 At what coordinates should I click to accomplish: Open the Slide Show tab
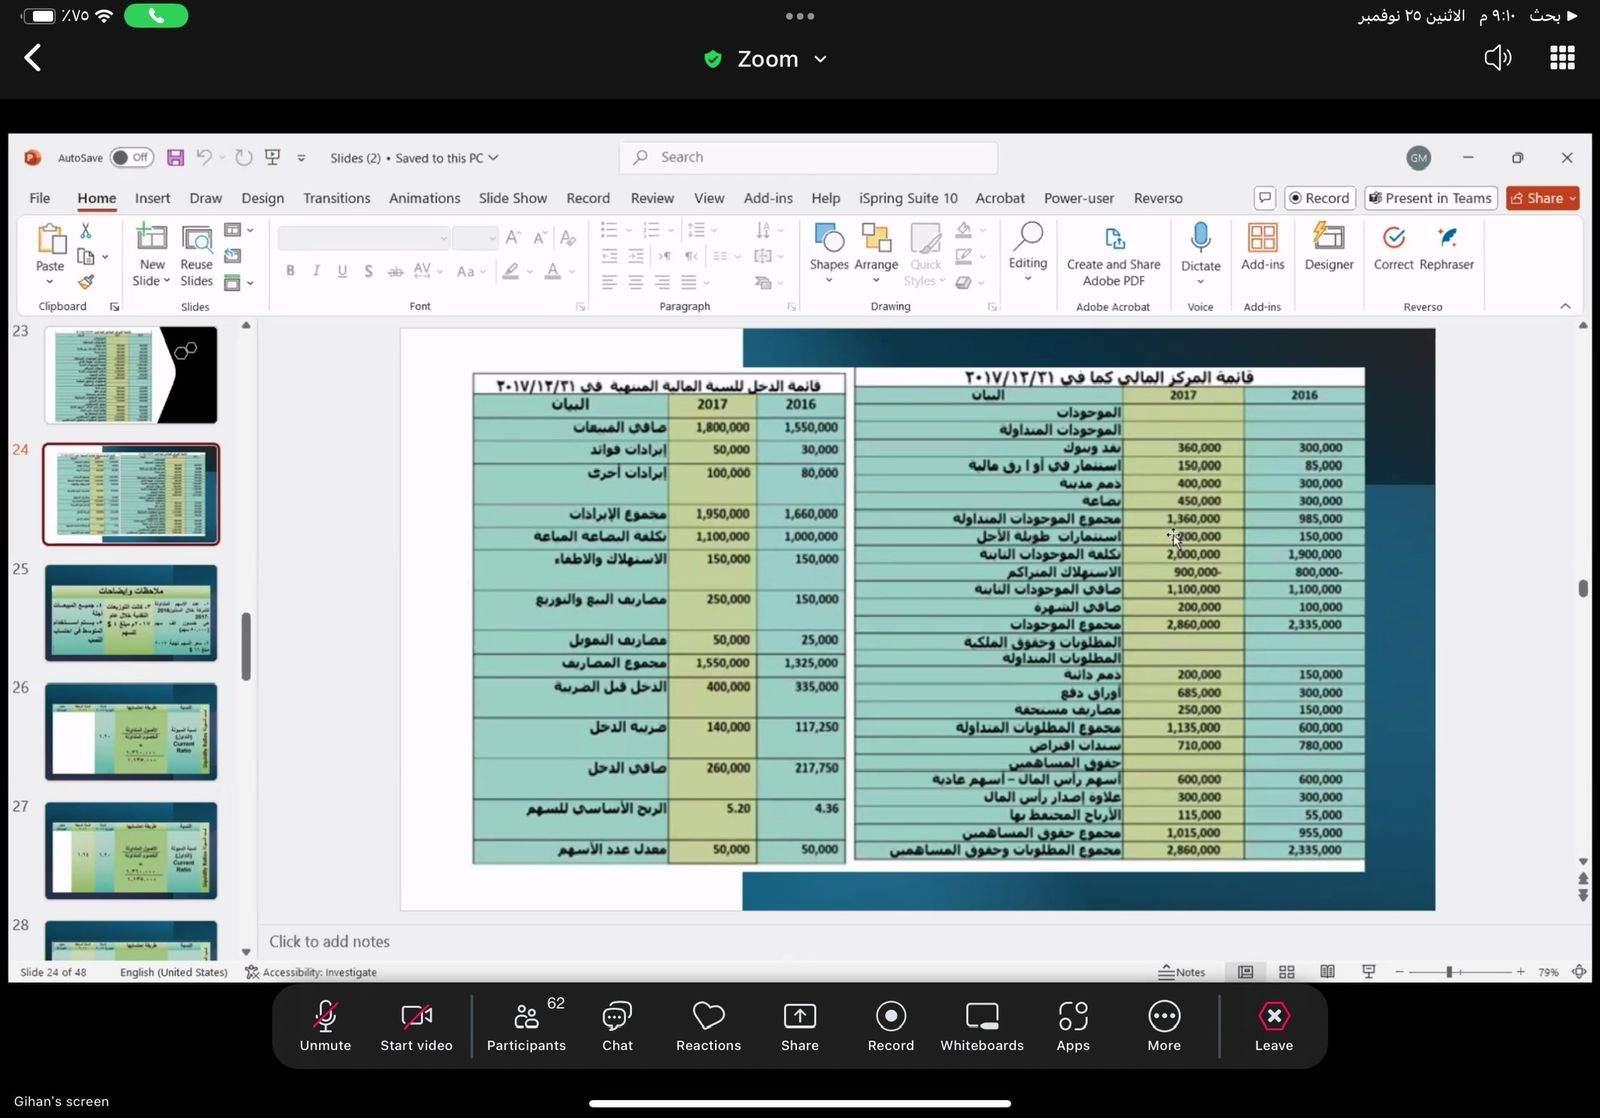512,198
